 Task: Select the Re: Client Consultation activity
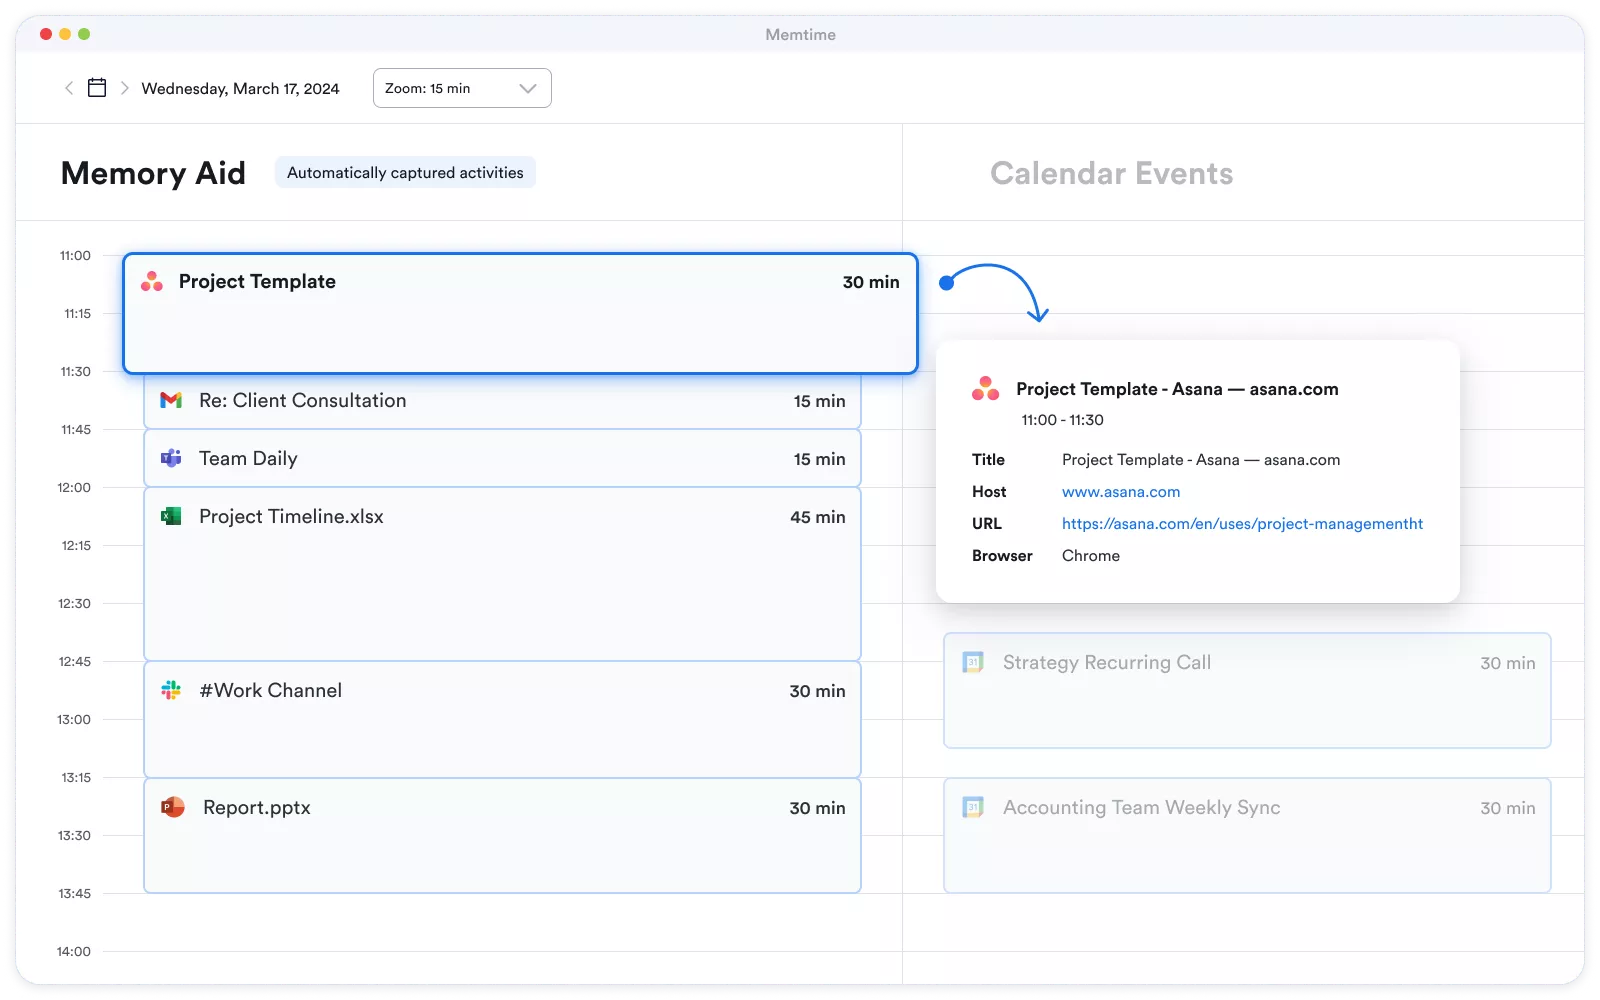502,401
